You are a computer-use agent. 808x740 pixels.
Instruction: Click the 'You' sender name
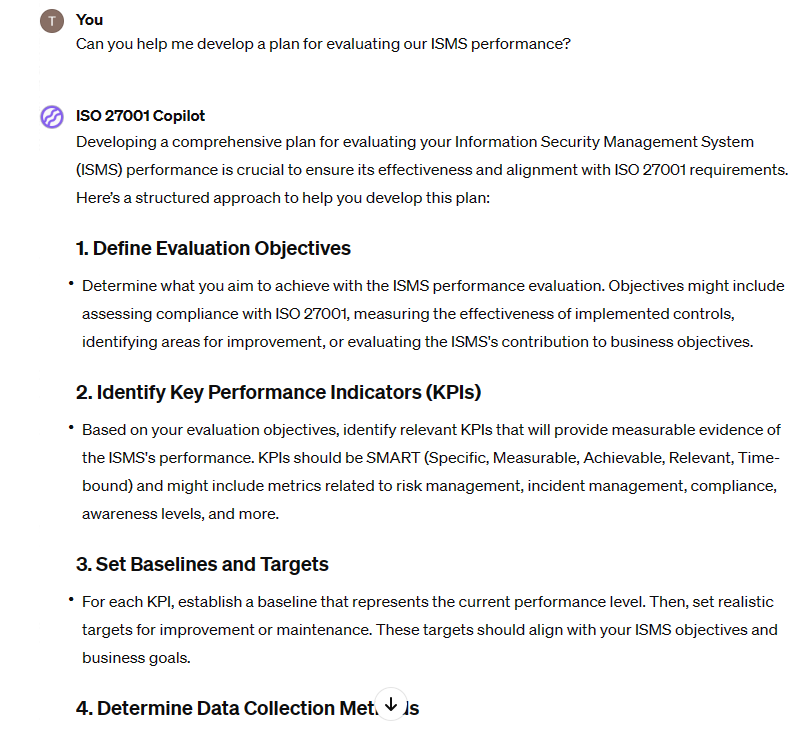[x=89, y=20]
